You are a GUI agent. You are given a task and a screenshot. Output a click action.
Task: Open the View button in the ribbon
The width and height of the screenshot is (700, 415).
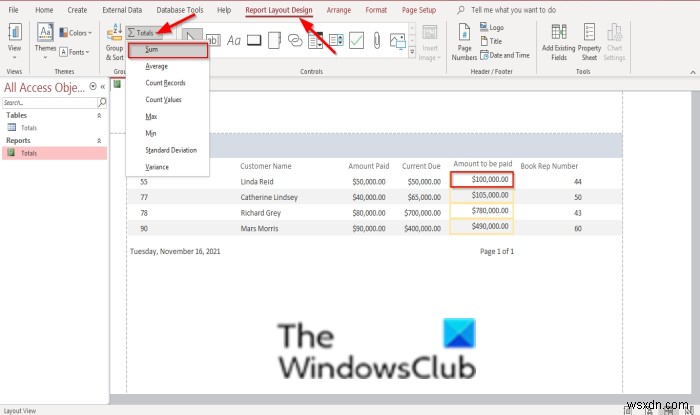coord(14,41)
